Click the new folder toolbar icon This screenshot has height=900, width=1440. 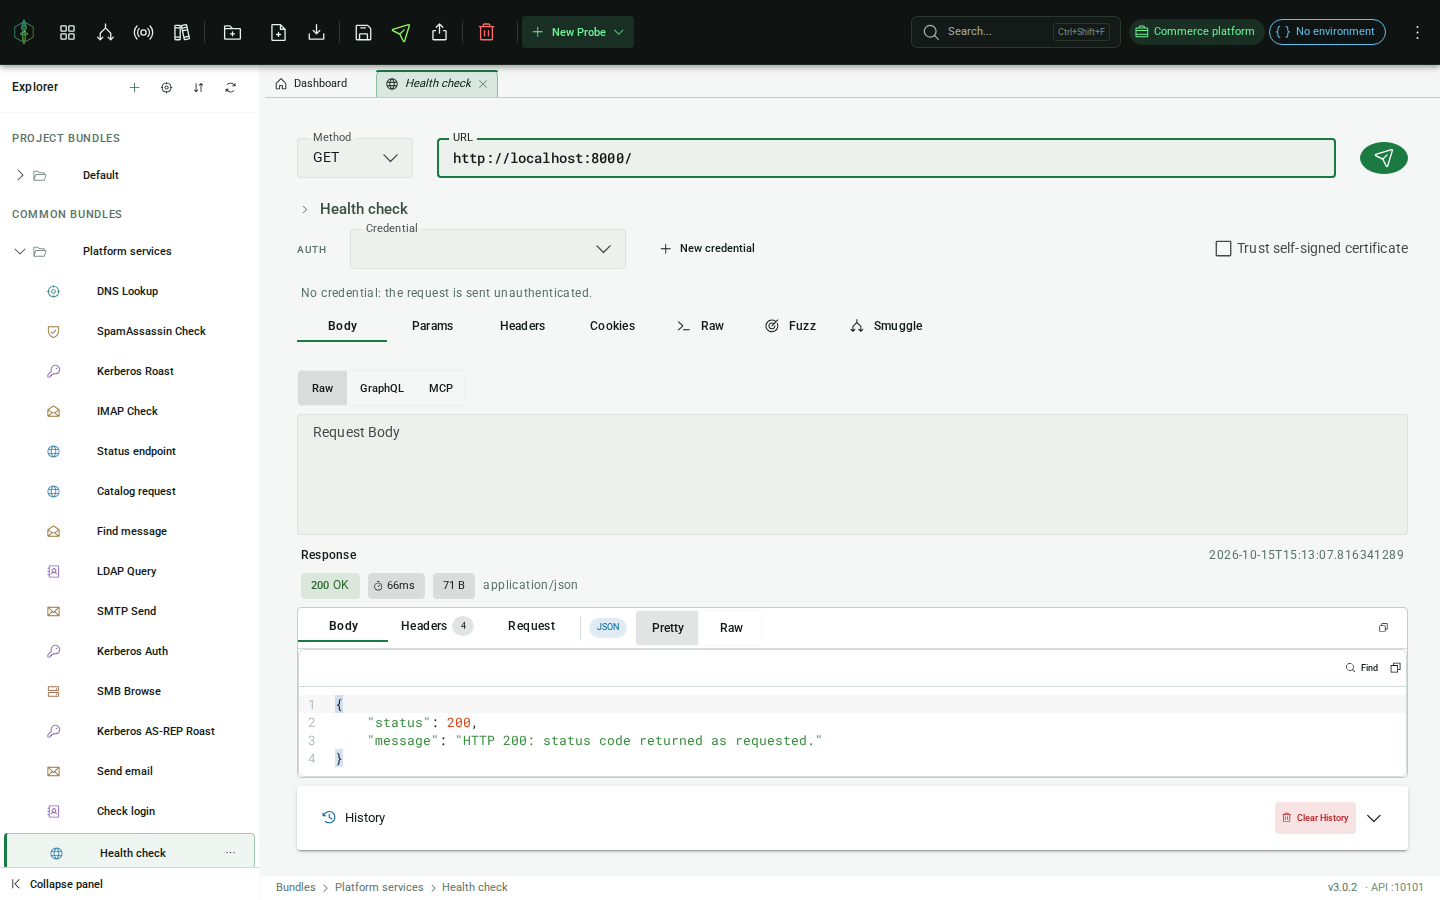coord(232,32)
